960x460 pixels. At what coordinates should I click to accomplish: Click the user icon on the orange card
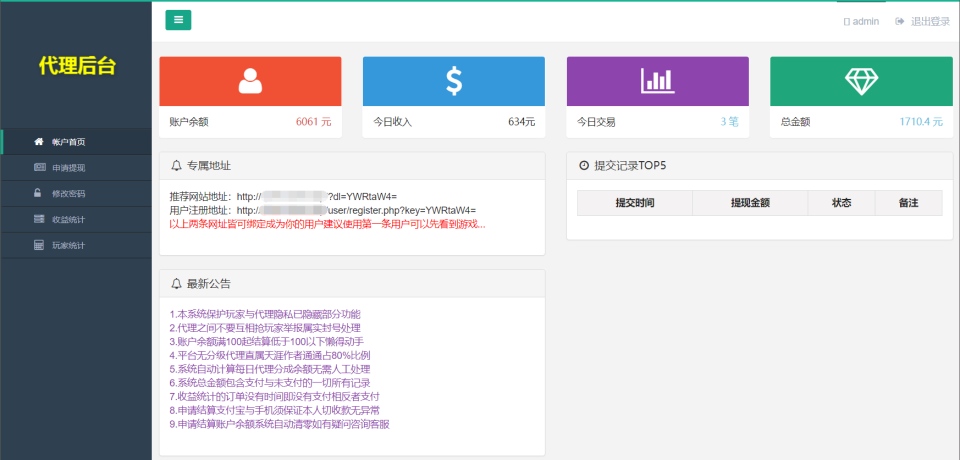point(250,81)
